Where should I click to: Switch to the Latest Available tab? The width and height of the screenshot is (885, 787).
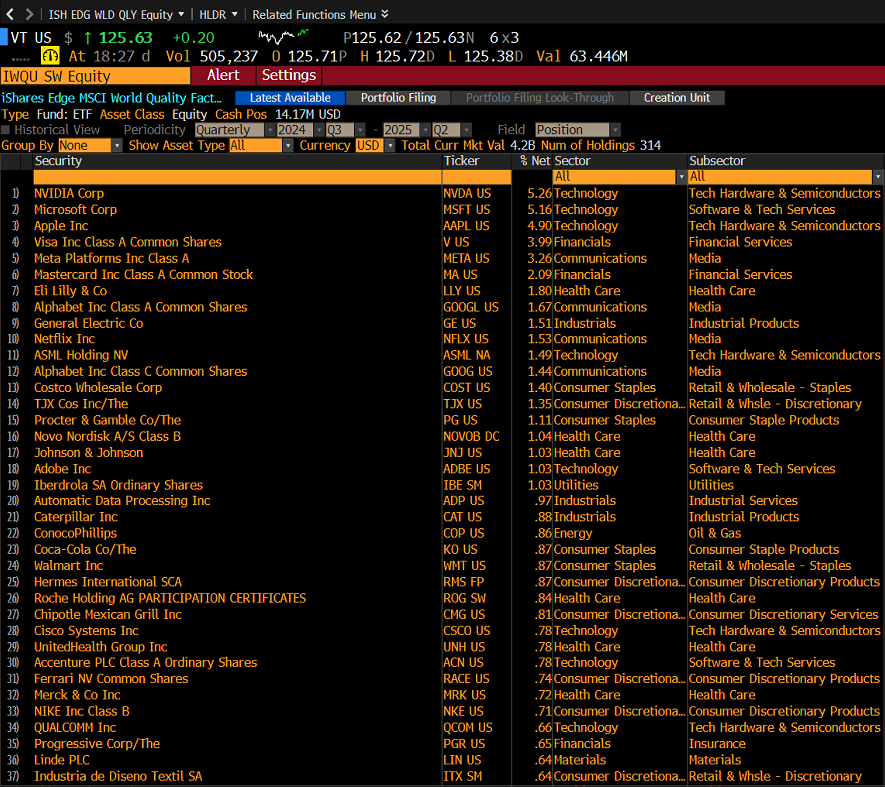click(x=290, y=98)
